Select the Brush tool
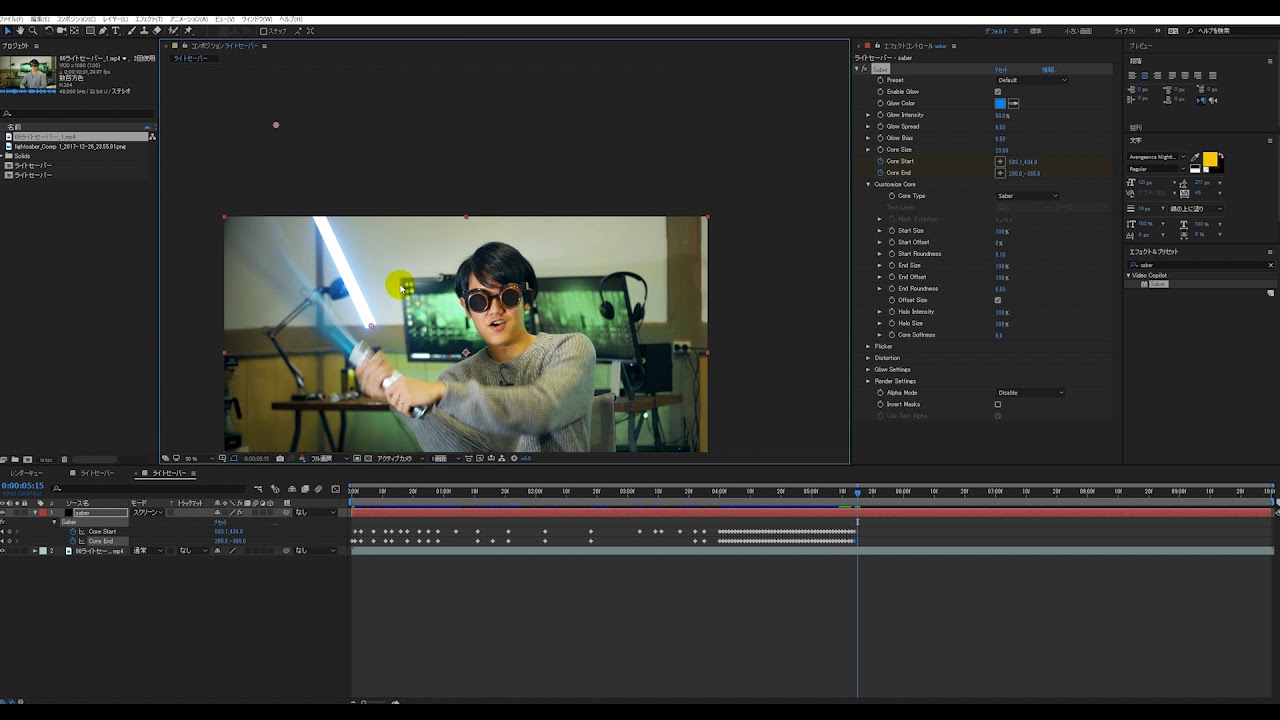1280x720 pixels. click(131, 31)
